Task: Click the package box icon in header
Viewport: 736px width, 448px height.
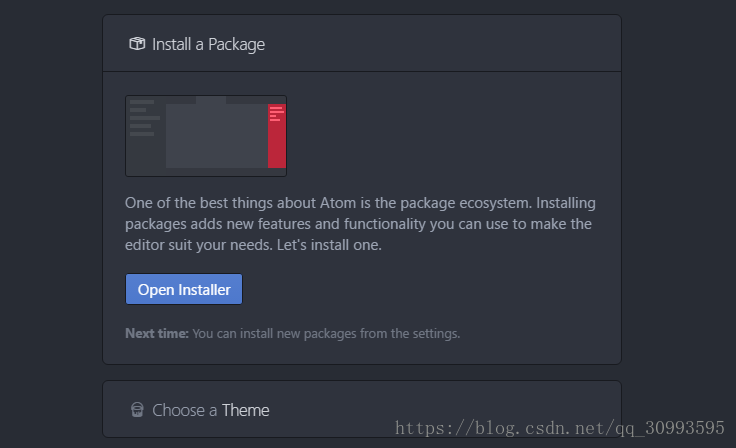Action: coord(137,44)
